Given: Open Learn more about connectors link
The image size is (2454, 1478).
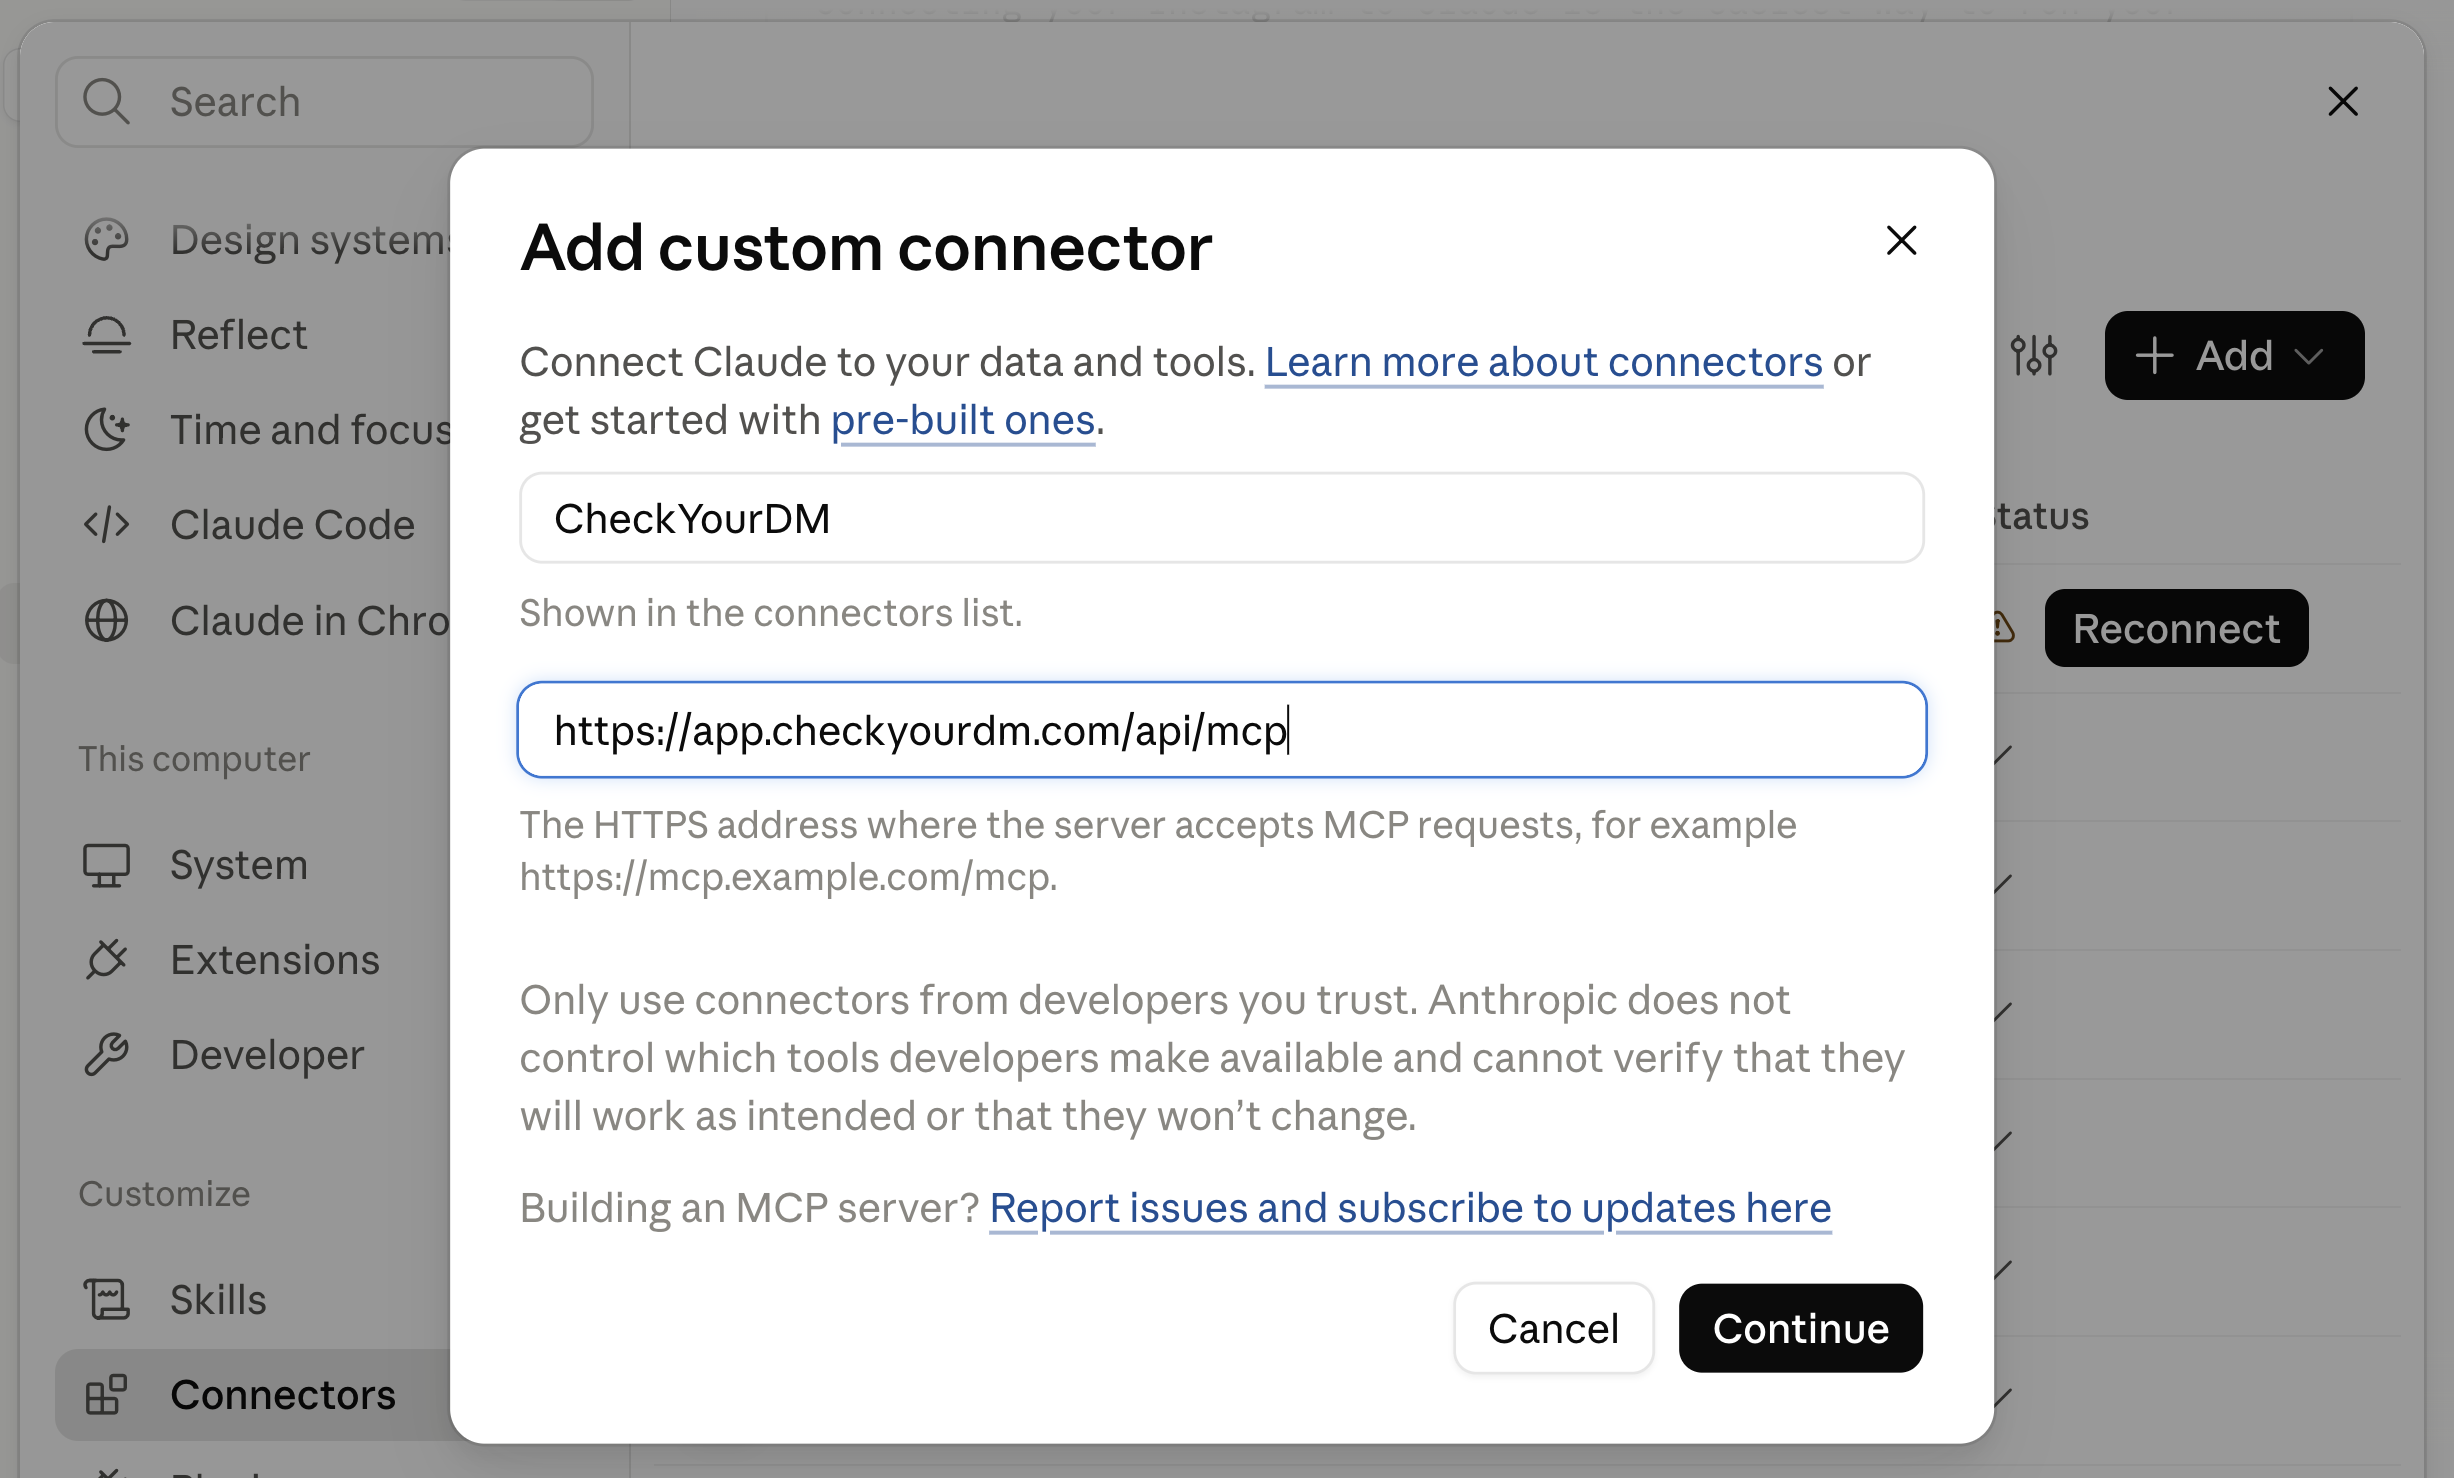Looking at the screenshot, I should pos(1544,362).
